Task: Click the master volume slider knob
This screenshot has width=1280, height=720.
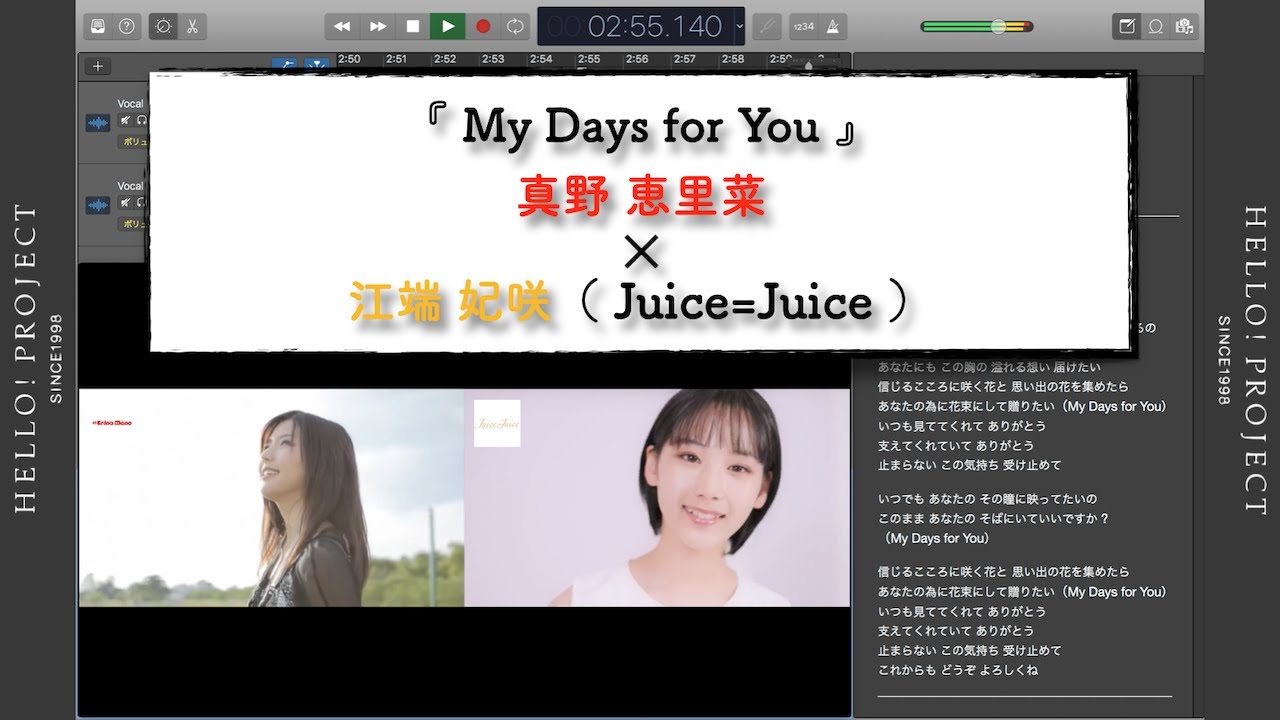Action: point(997,26)
